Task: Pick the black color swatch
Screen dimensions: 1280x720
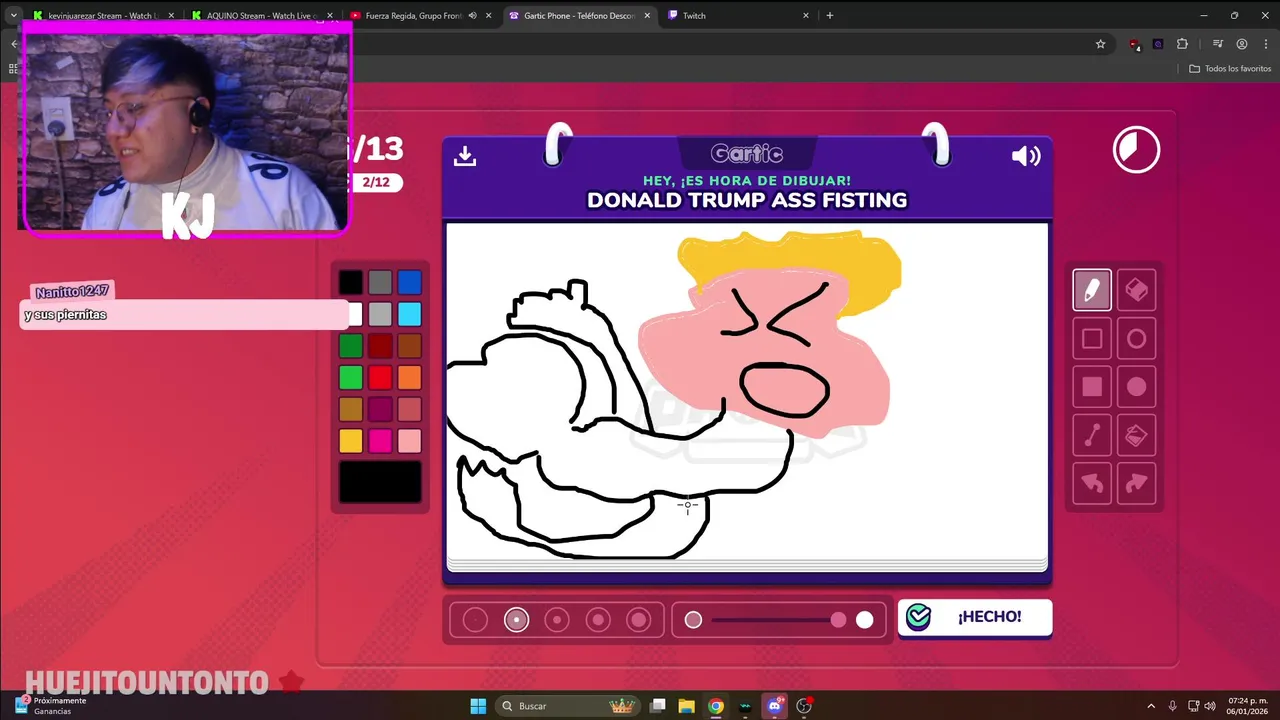Action: coord(350,282)
